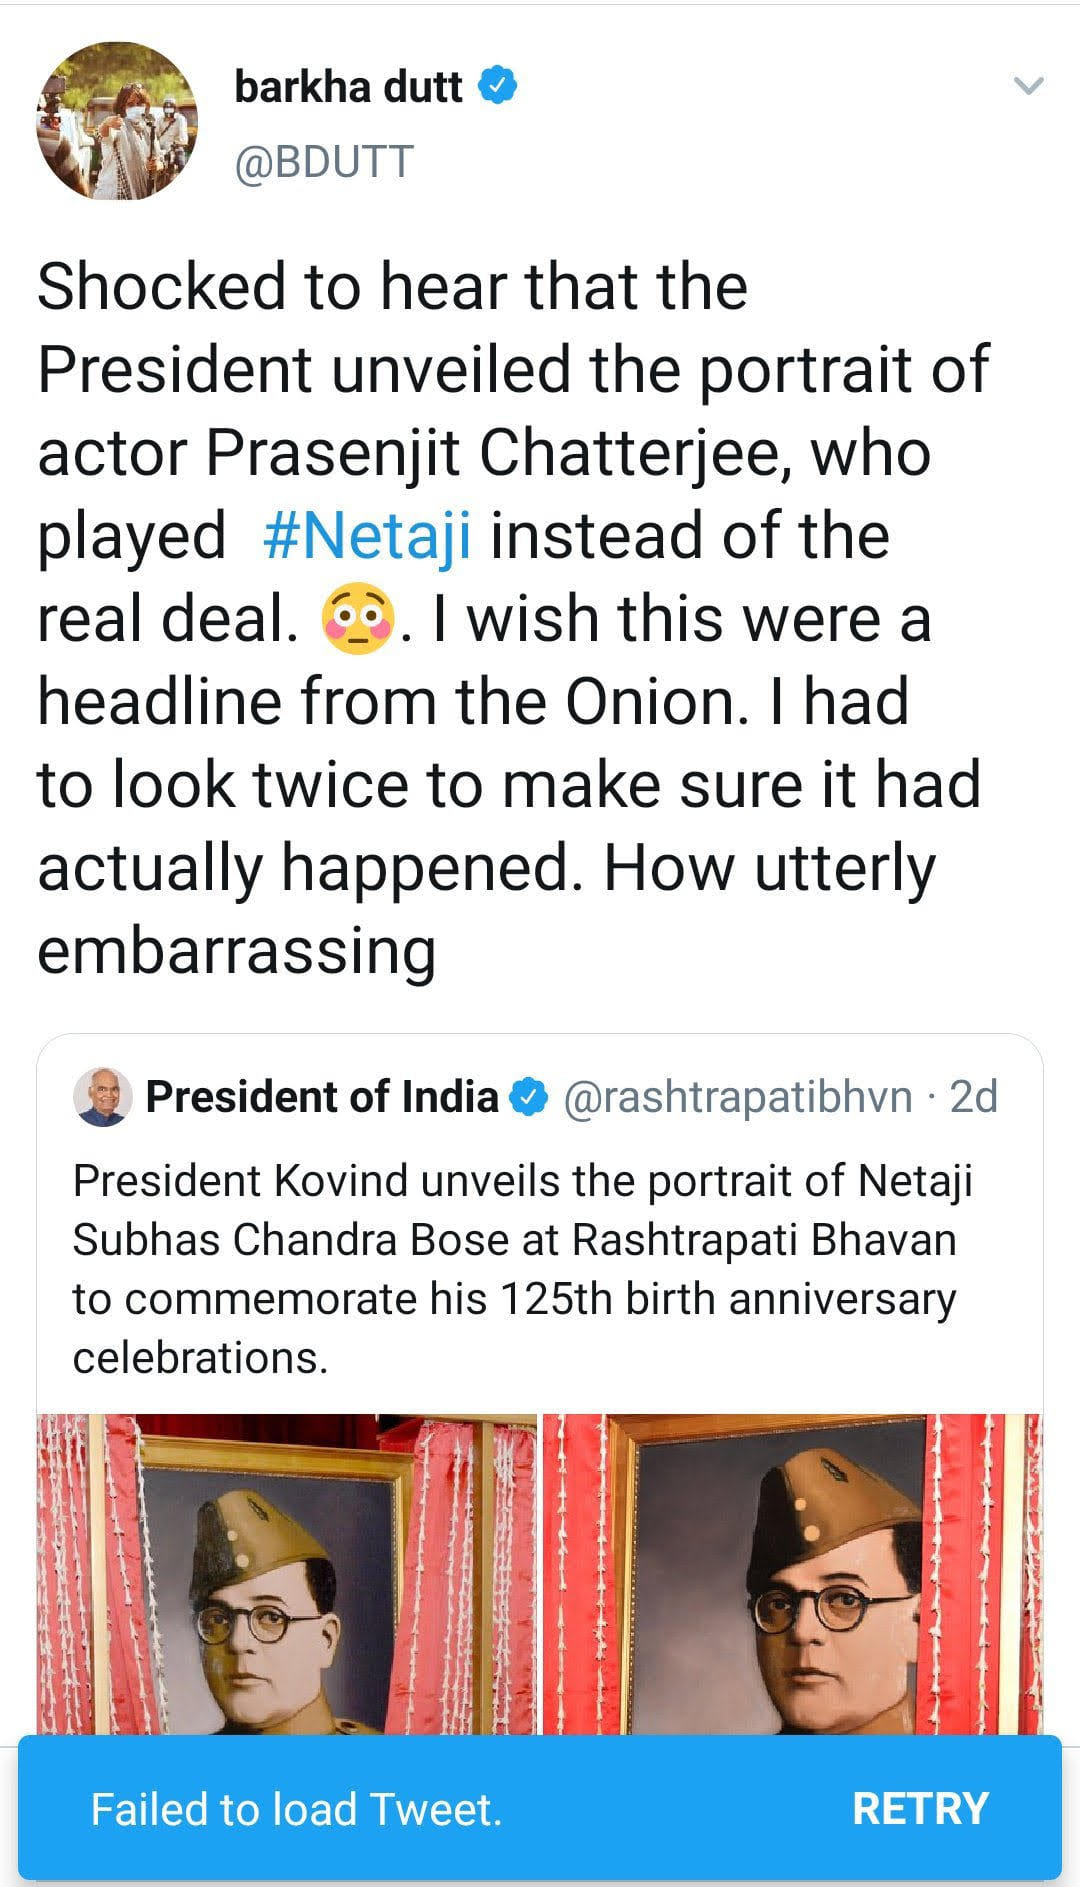1080x1887 pixels.
Task: Open President of India's small avatar
Action: click(x=103, y=1097)
